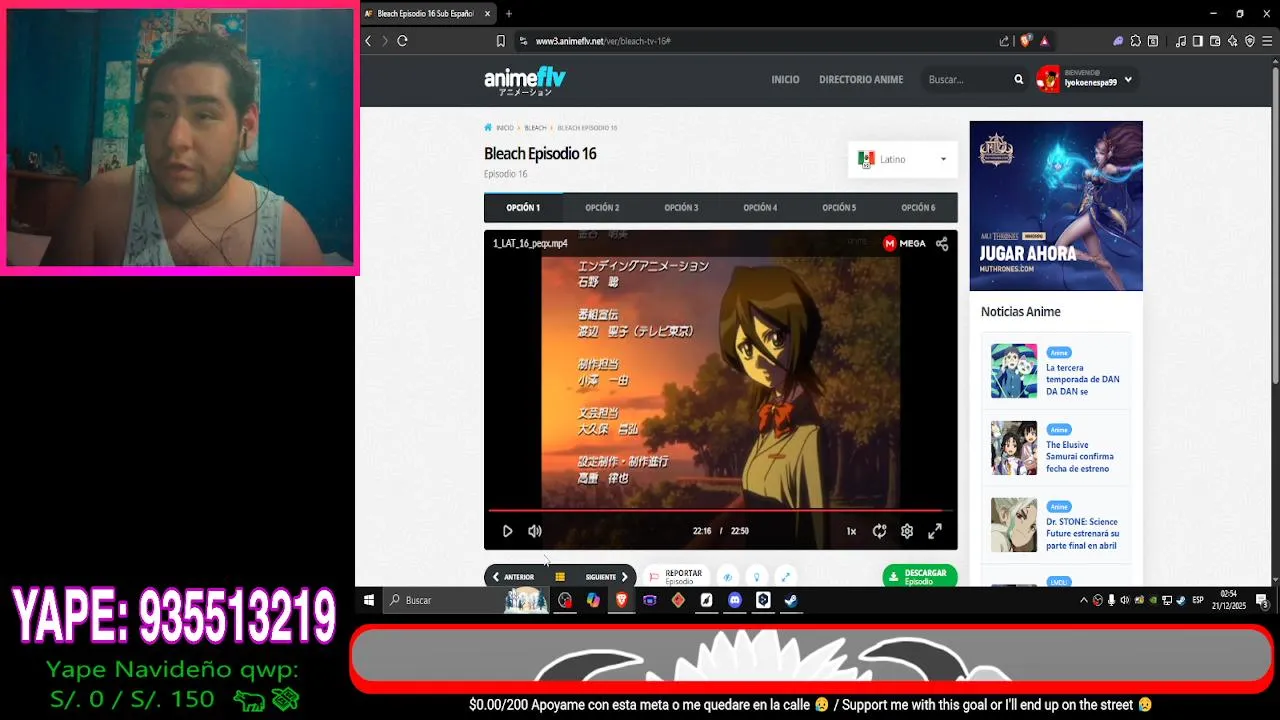The width and height of the screenshot is (1280, 720).
Task: Click DESCARGAR Episodio green button
Action: 920,576
